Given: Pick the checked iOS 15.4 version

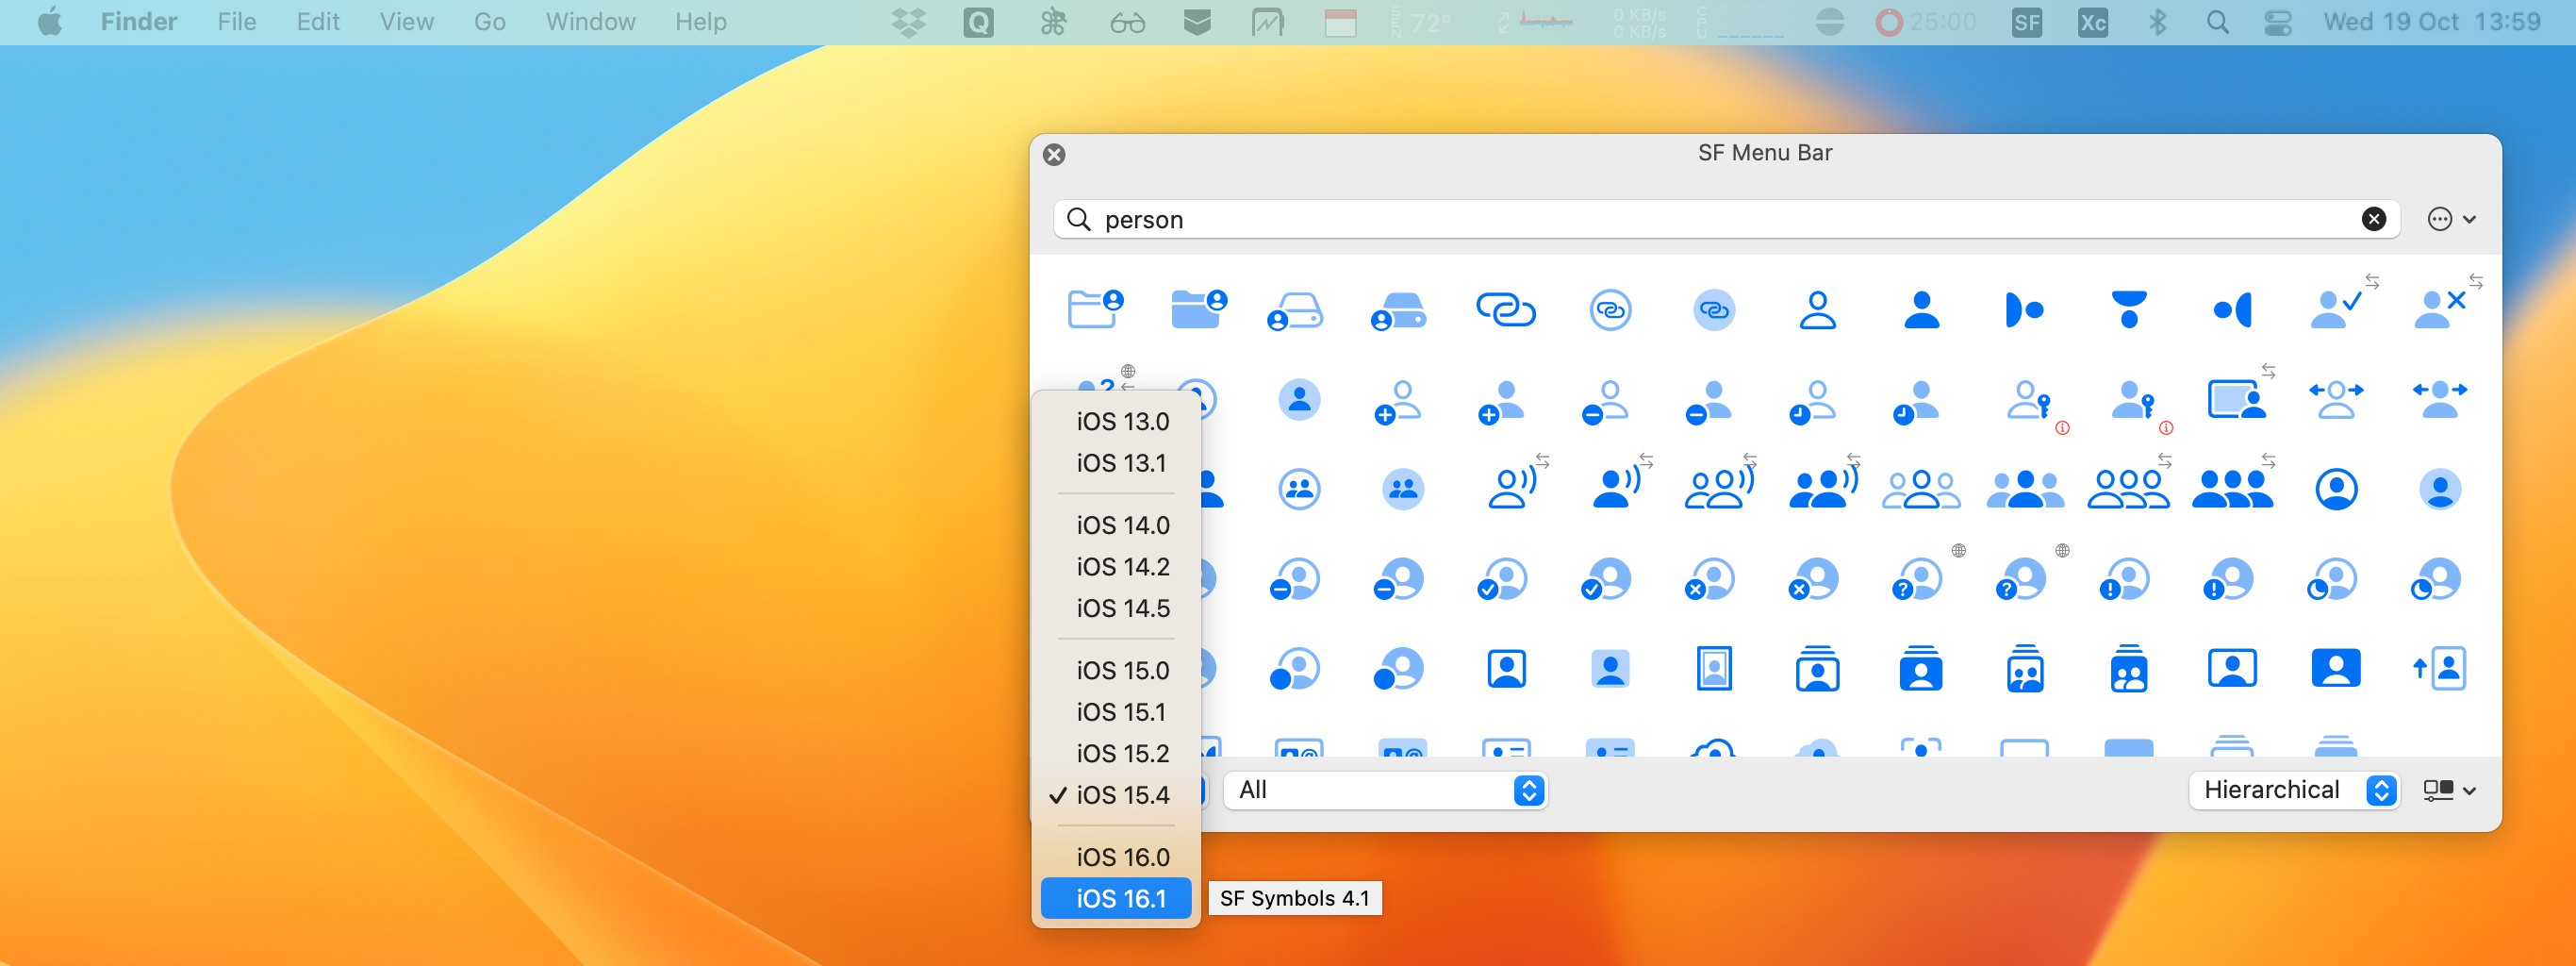Looking at the screenshot, I should pyautogui.click(x=1121, y=794).
